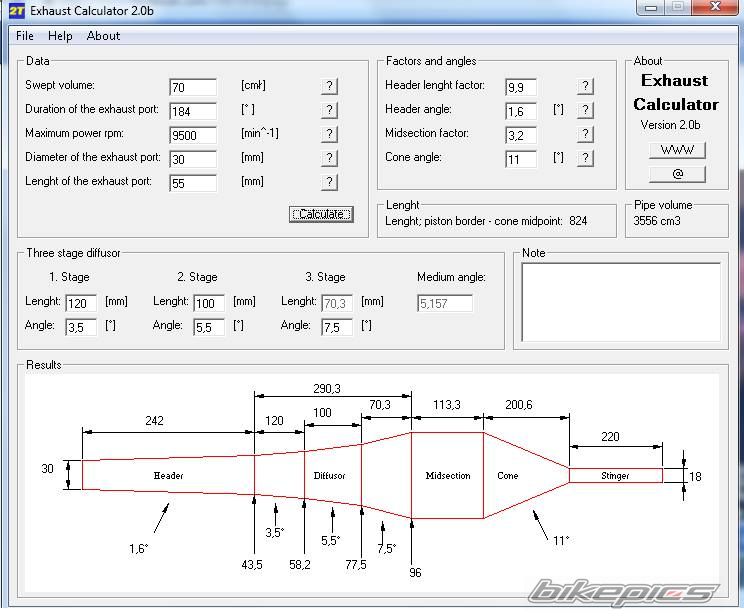Image resolution: width=744 pixels, height=616 pixels.
Task: Select the 2. Stage Angle field
Action: click(208, 327)
